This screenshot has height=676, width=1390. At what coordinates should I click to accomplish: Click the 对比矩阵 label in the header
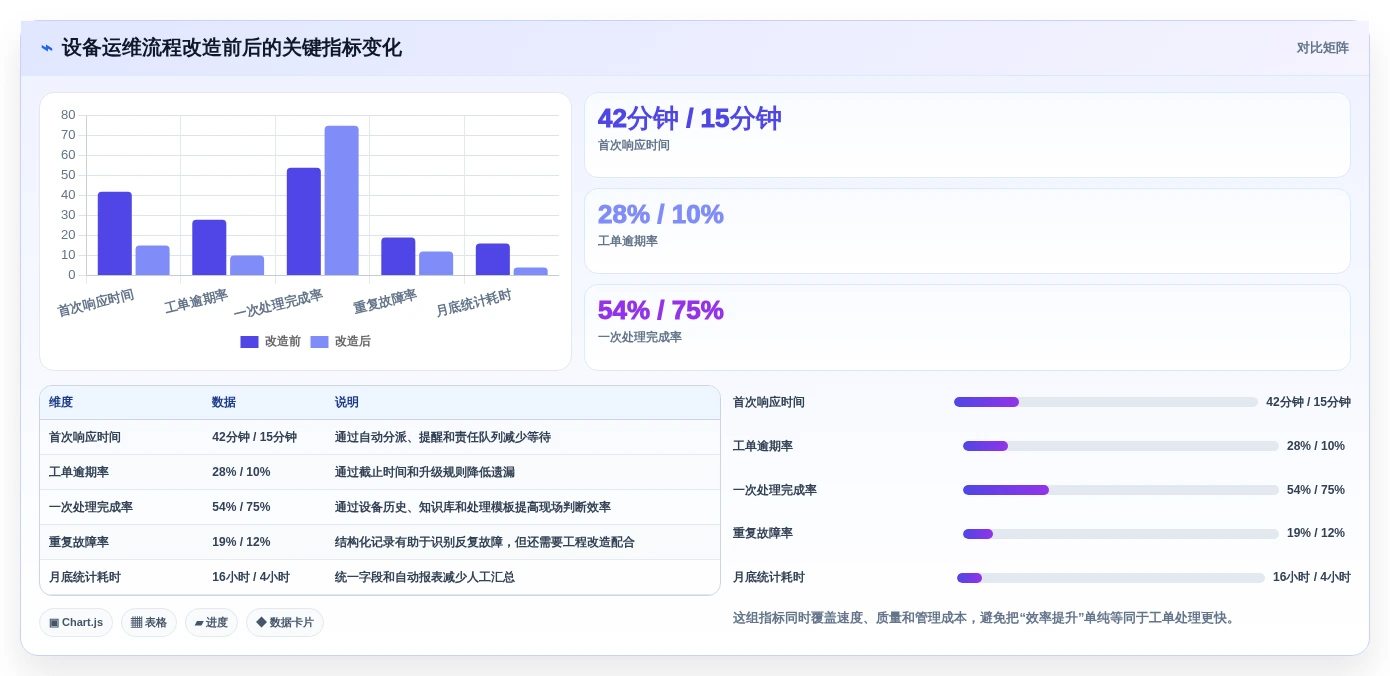pyautogui.click(x=1322, y=48)
